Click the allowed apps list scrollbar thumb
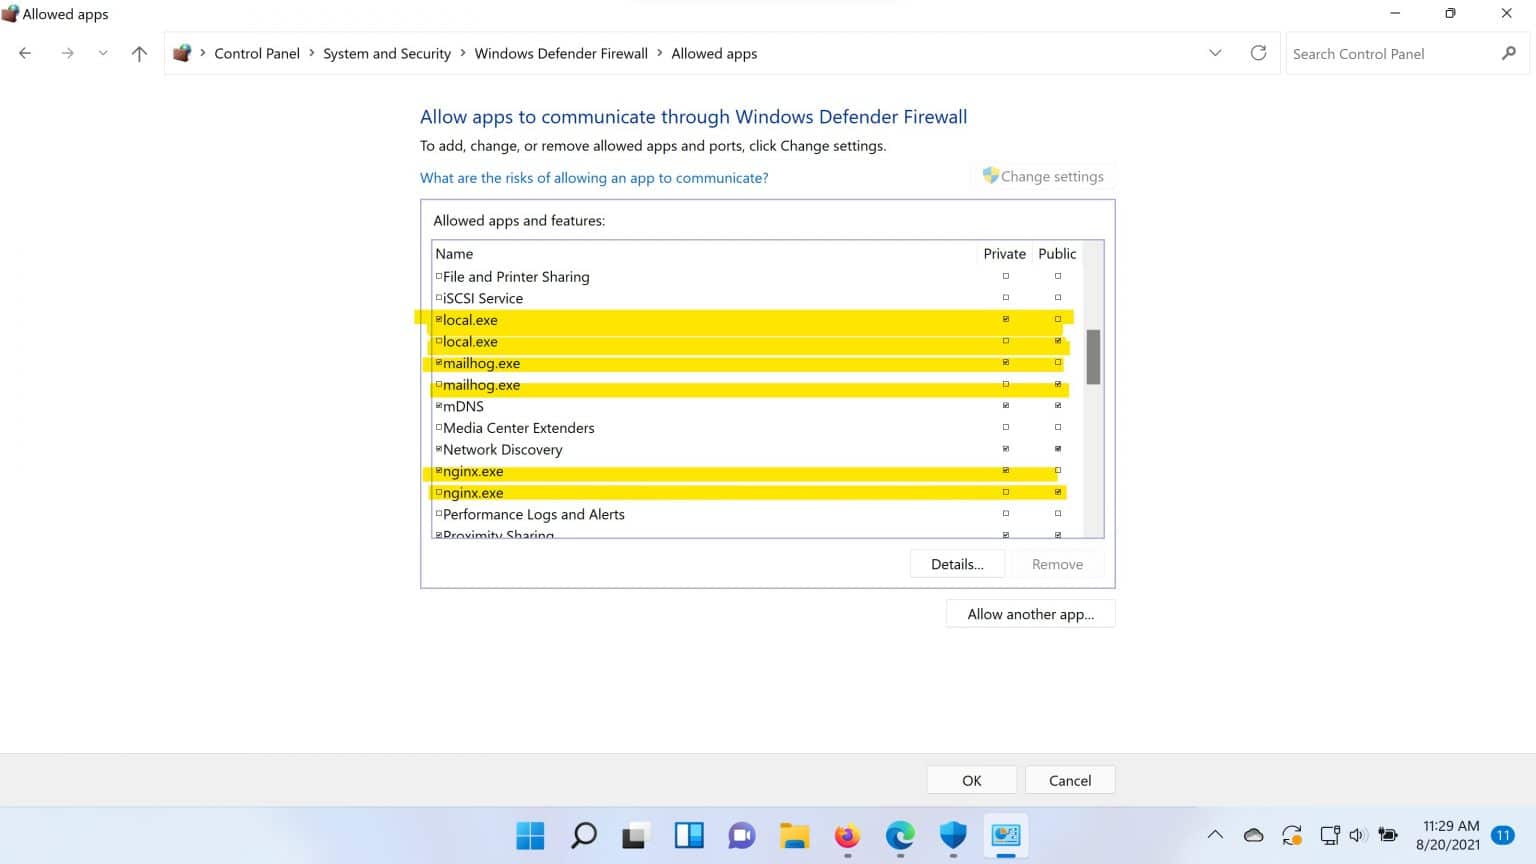Image resolution: width=1536 pixels, height=864 pixels. 1093,357
